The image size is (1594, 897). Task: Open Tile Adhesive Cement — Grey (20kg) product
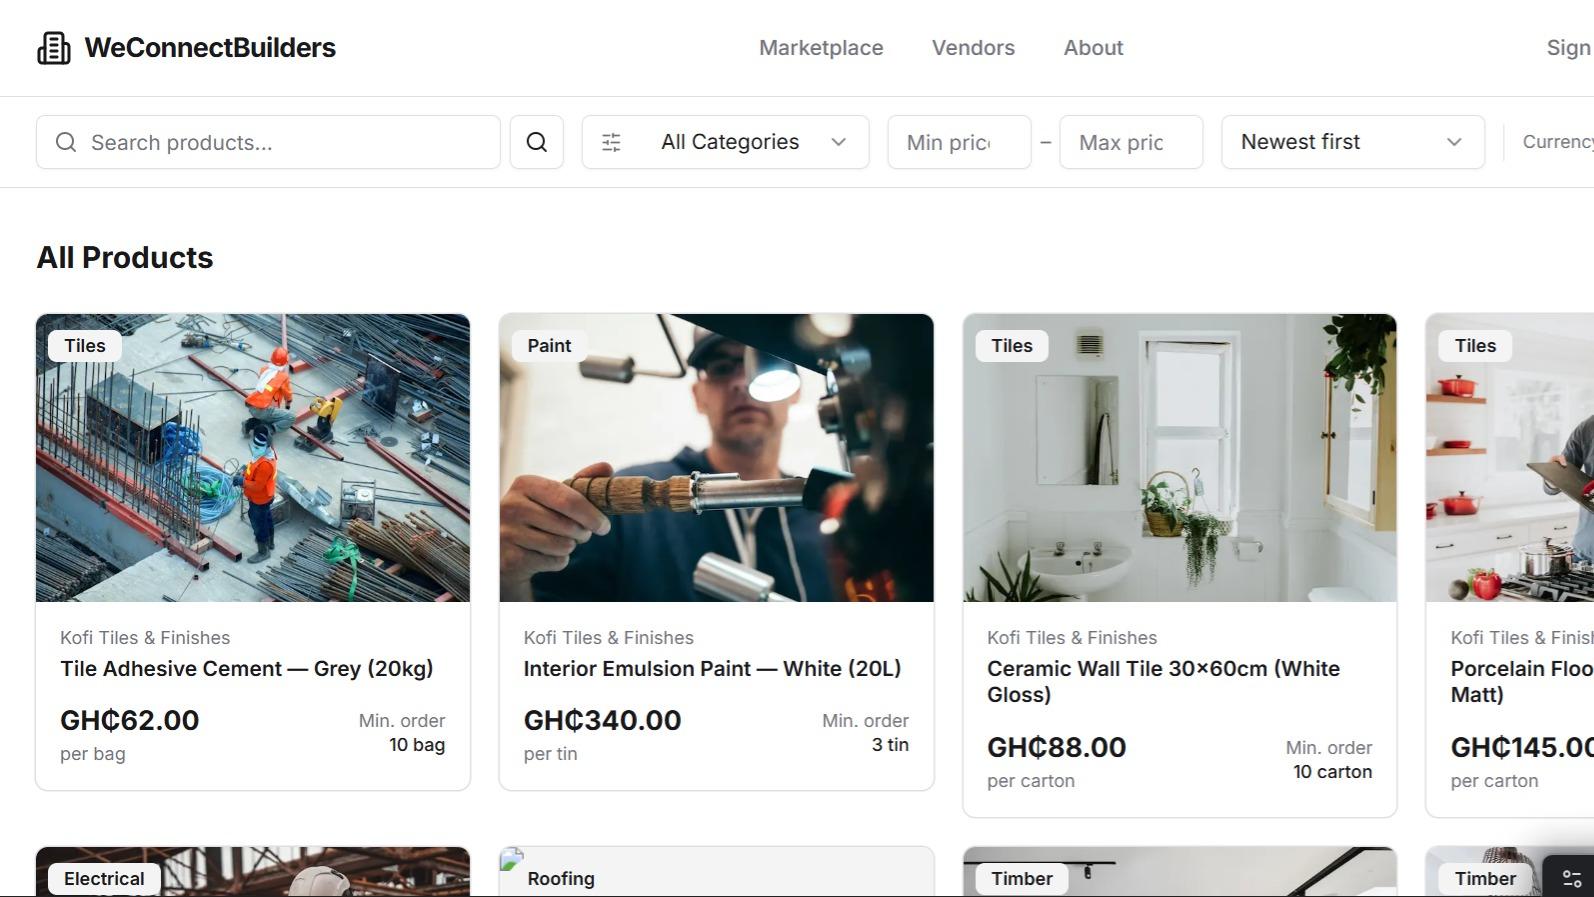click(246, 669)
